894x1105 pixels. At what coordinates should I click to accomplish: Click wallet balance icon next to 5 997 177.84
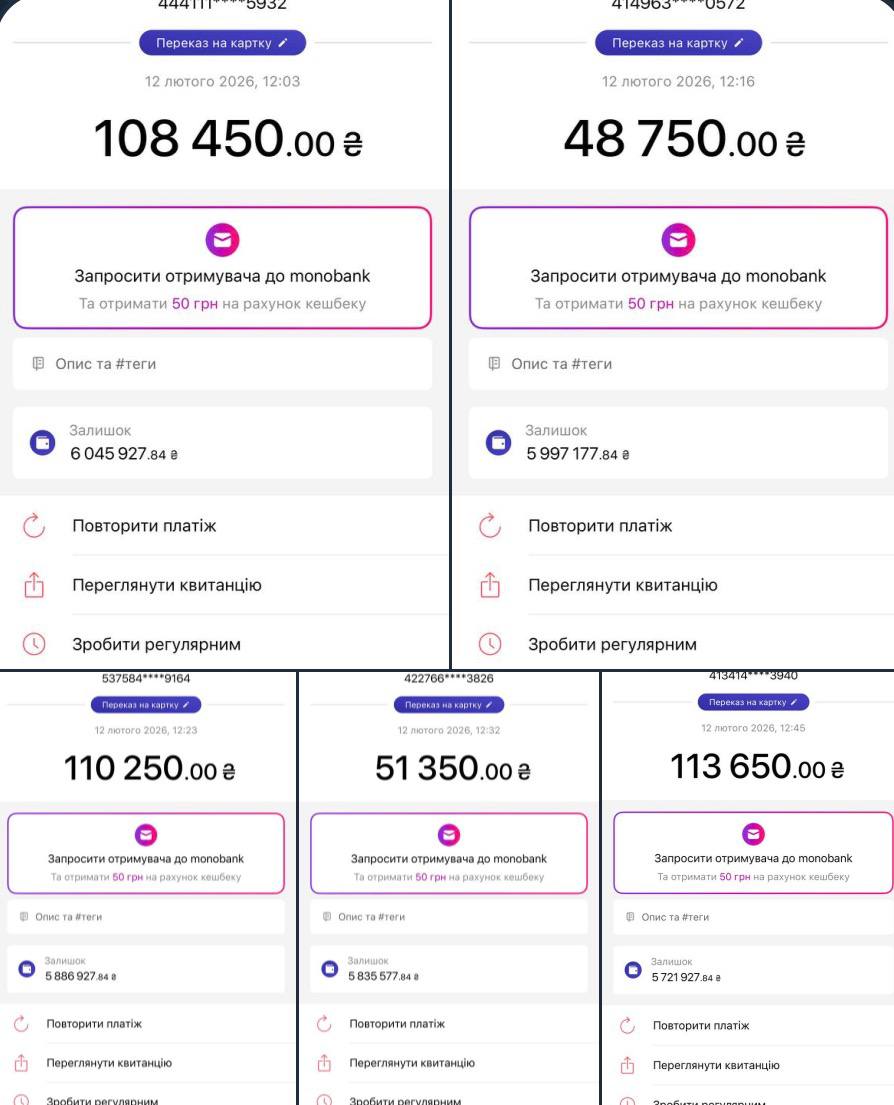click(x=497, y=443)
